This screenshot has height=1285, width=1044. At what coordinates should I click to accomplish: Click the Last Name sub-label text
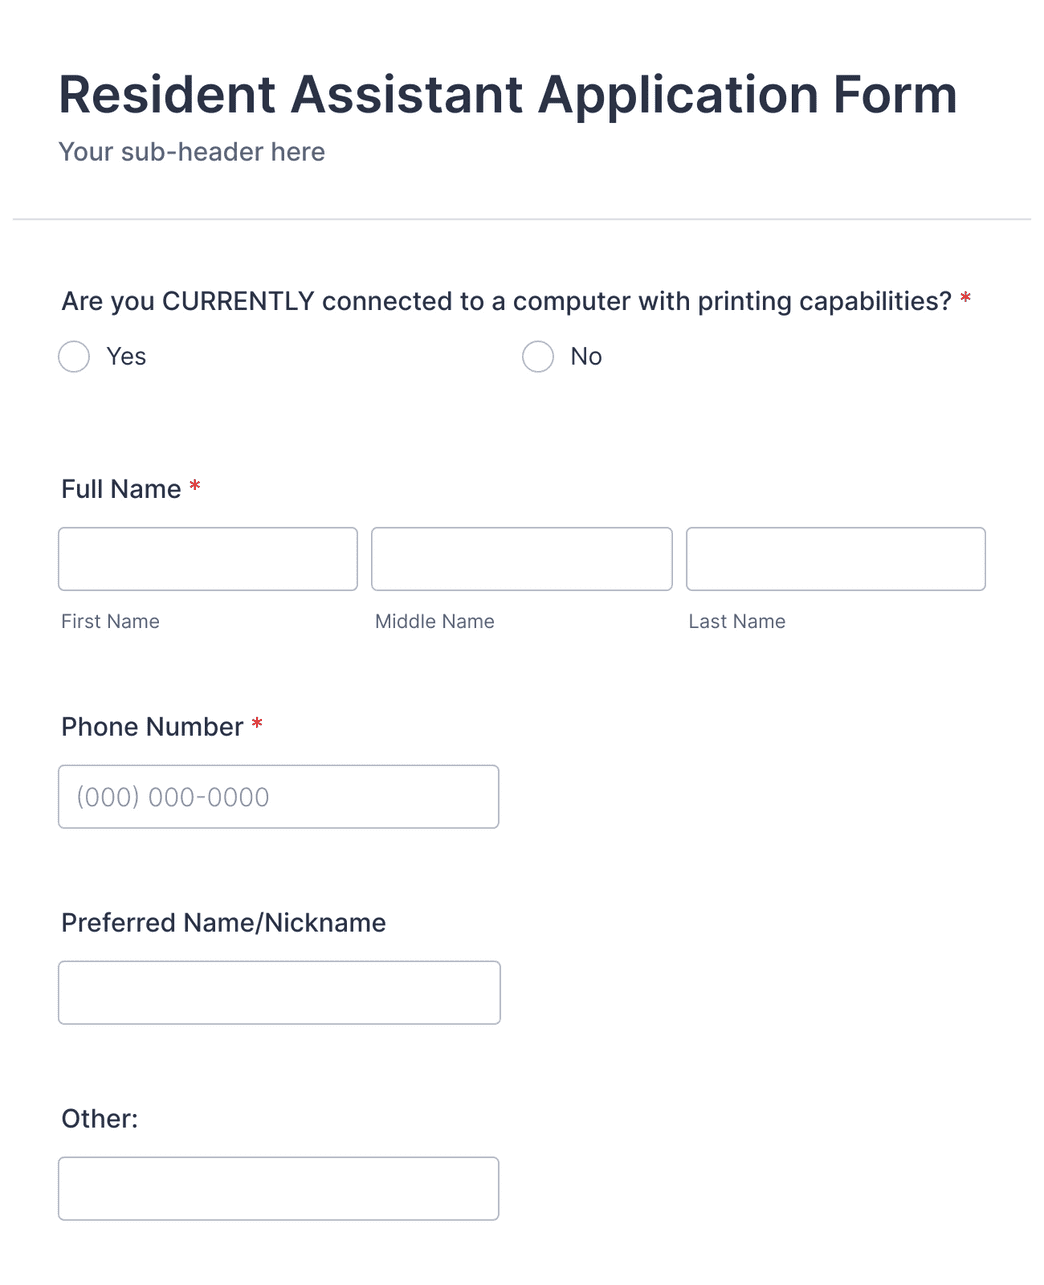pyautogui.click(x=737, y=621)
